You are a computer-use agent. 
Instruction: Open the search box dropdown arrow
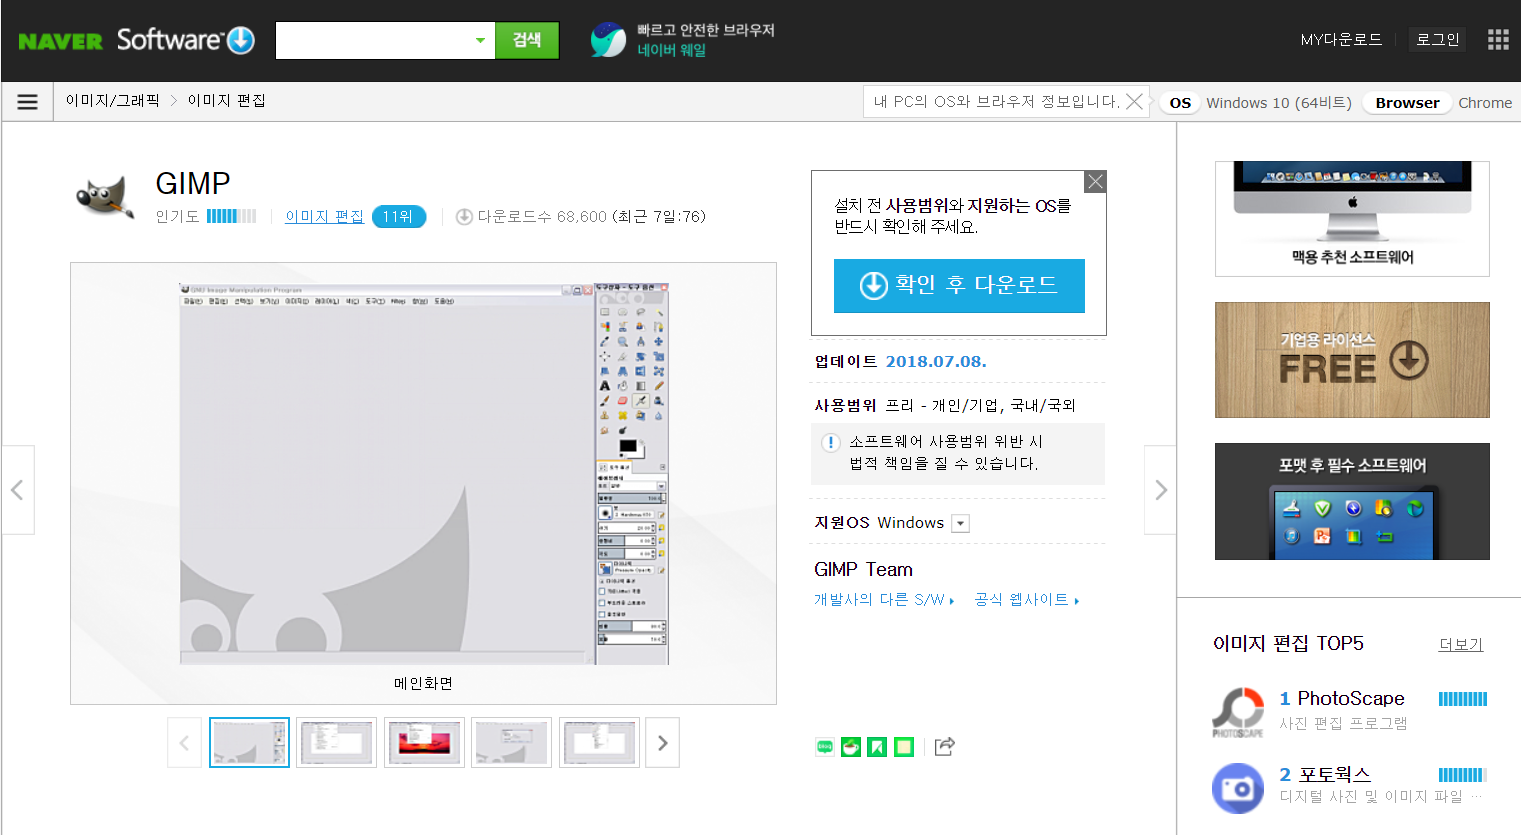[480, 40]
